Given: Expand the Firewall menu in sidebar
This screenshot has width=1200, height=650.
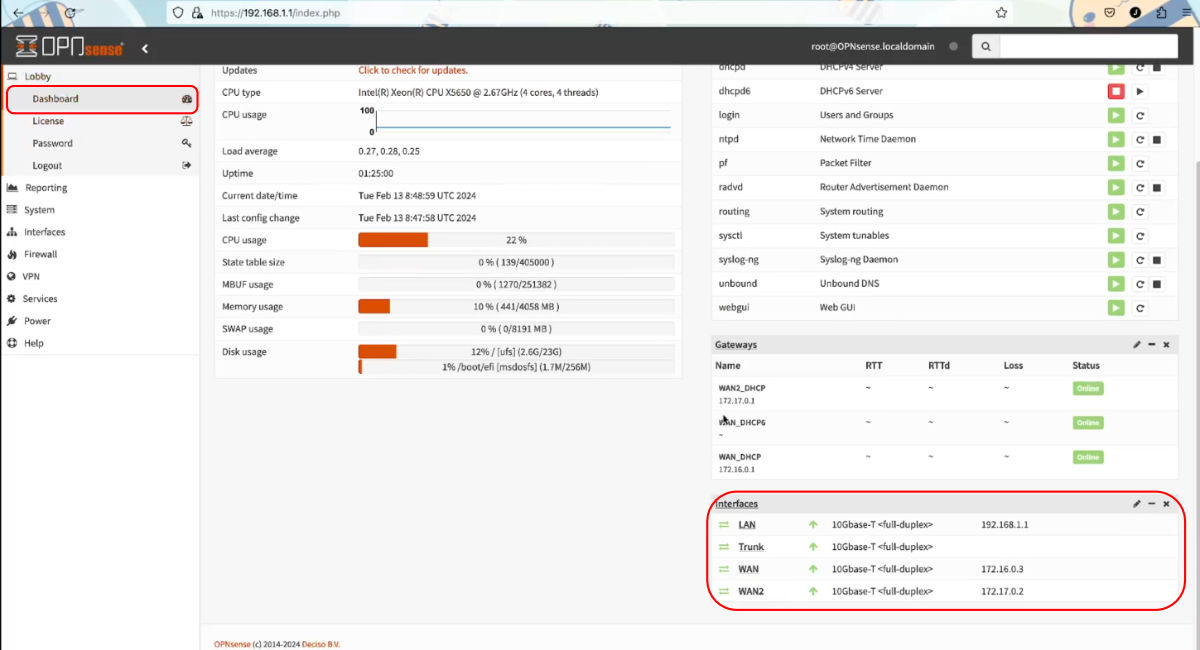Looking at the screenshot, I should click(x=41, y=255).
